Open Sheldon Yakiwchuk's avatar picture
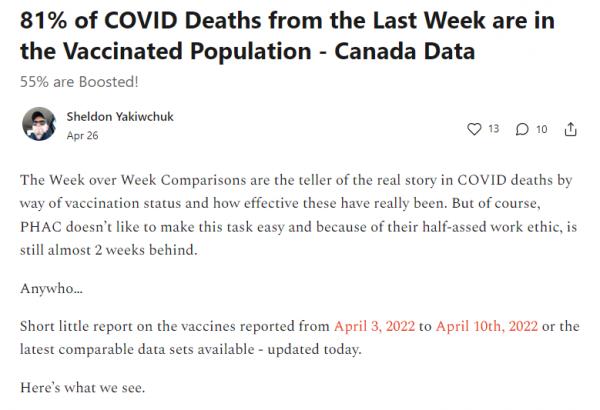Image resolution: width=600 pixels, height=410 pixels. click(x=39, y=124)
